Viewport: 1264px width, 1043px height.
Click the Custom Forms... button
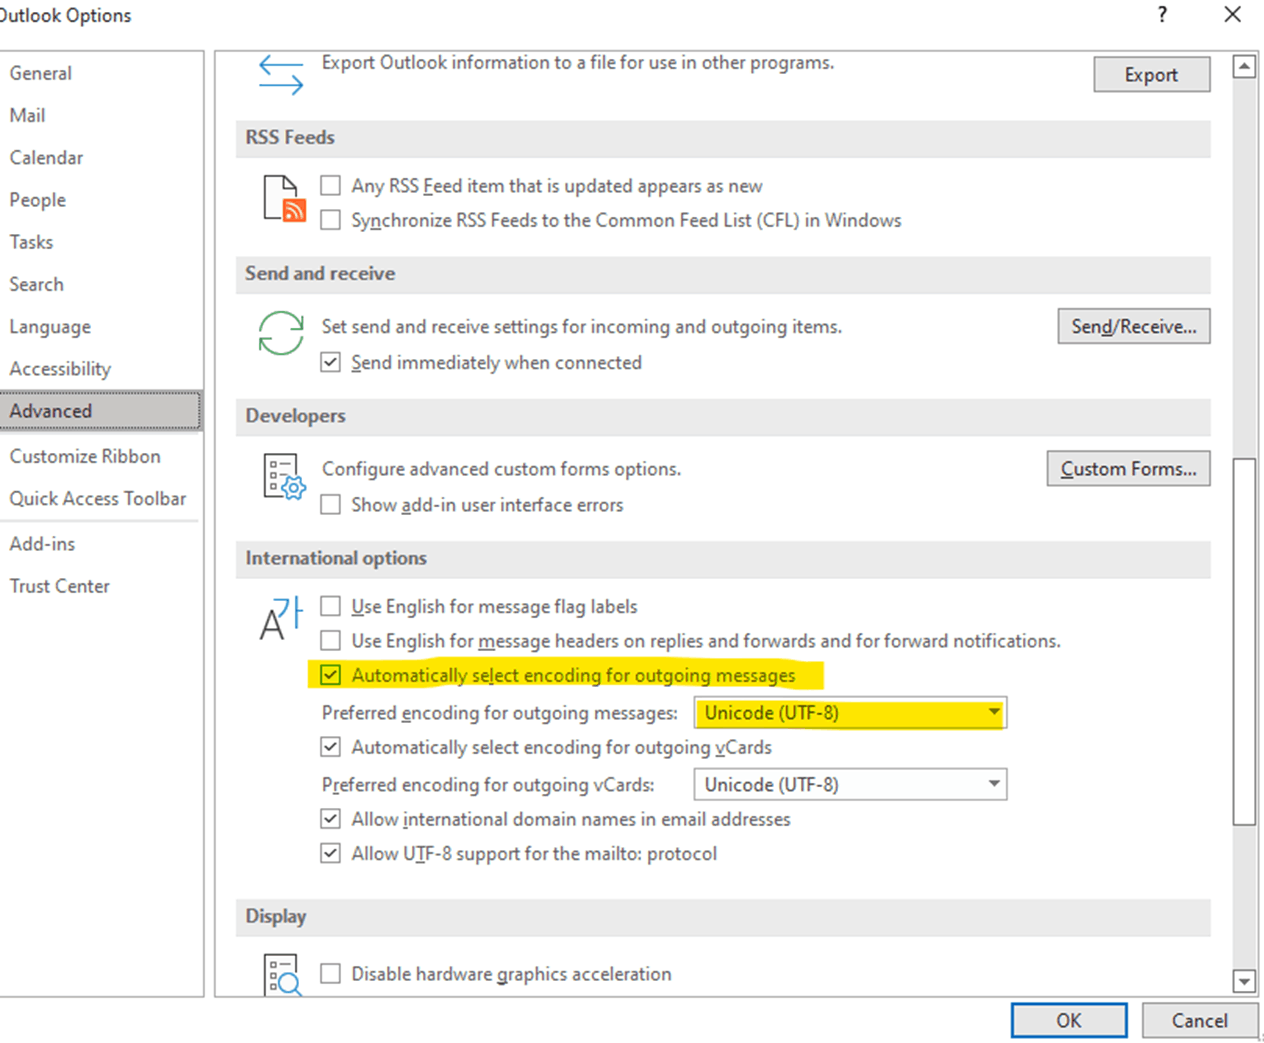1128,468
